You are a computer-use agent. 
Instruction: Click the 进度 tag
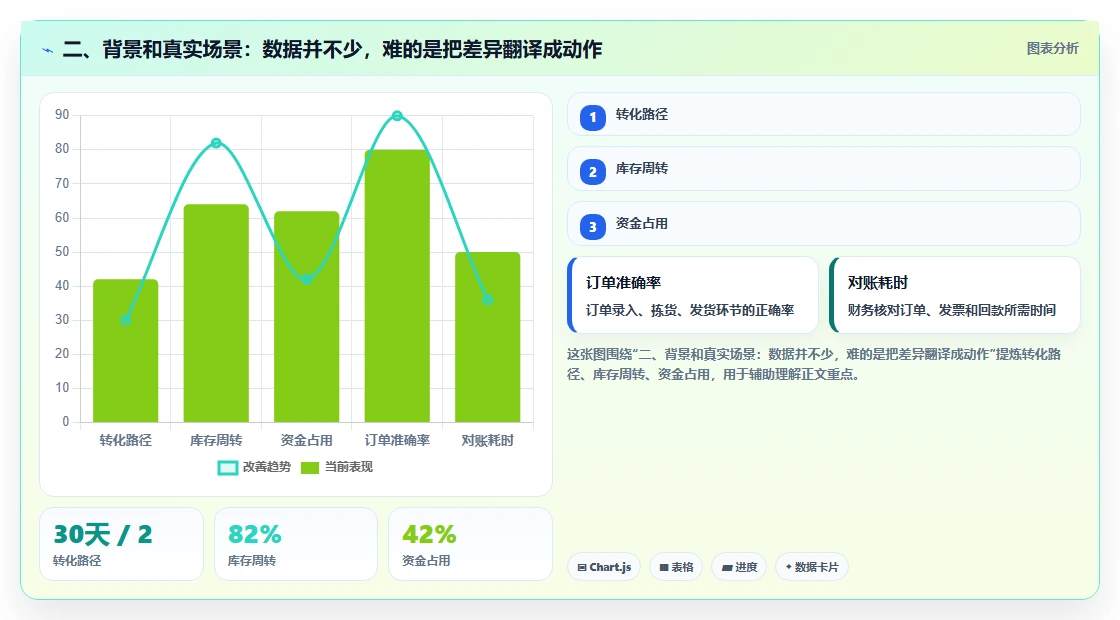[739, 567]
